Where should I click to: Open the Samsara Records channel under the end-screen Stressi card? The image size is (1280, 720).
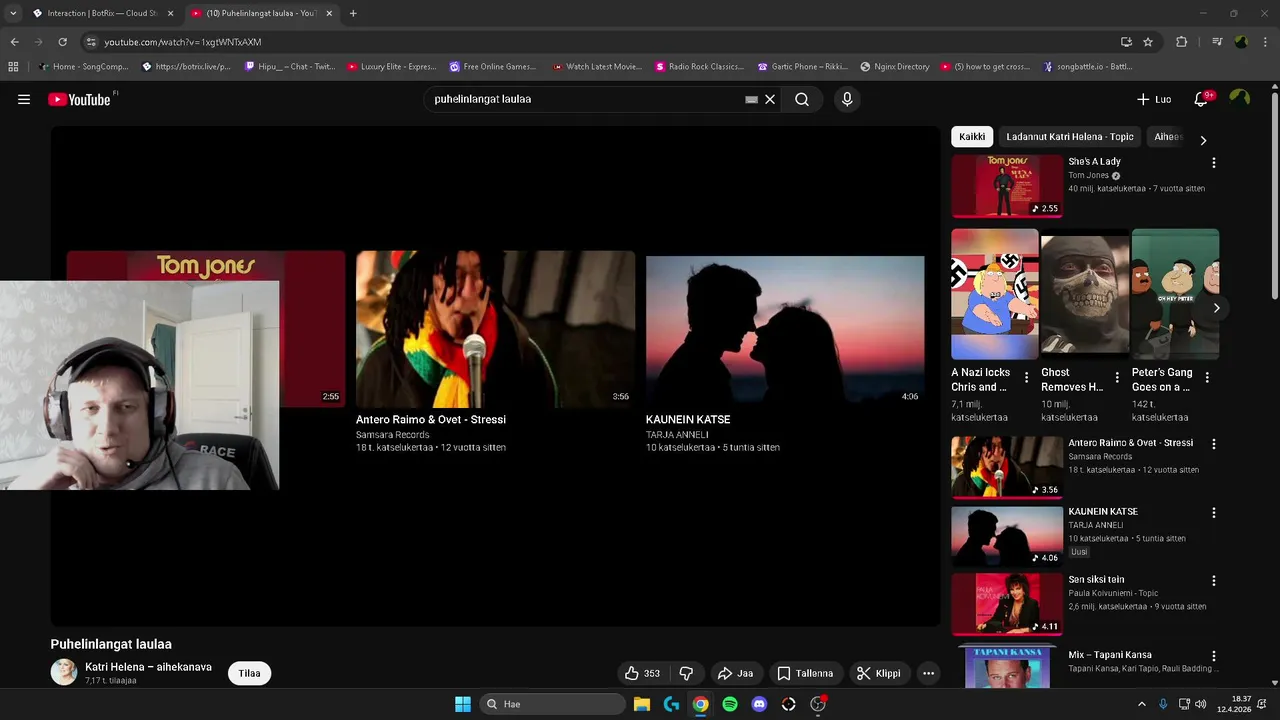click(x=392, y=435)
